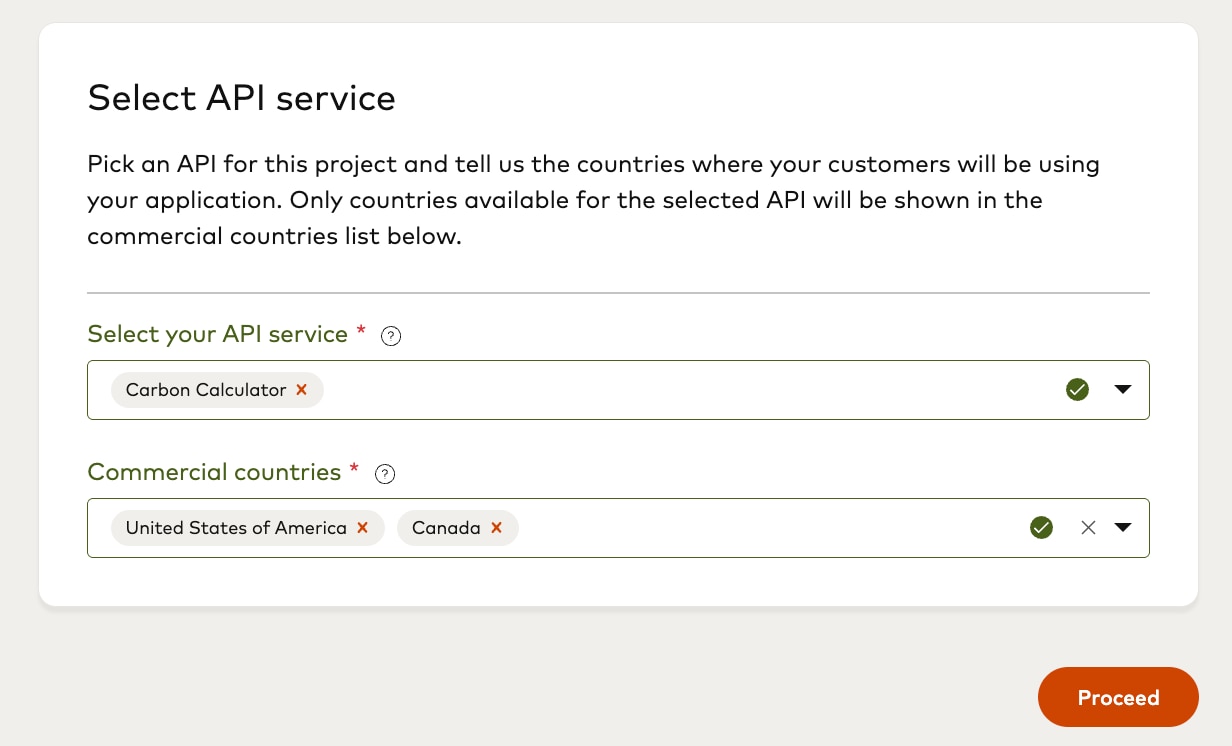Click the green checkmark on the API service field
The height and width of the screenshot is (746, 1232).
(1077, 390)
